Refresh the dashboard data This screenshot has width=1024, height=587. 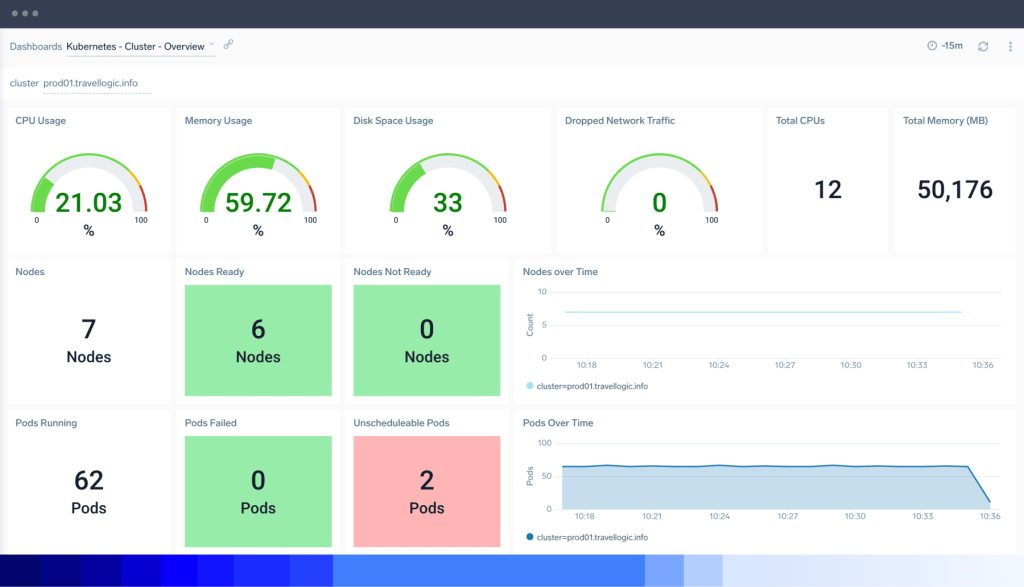click(x=983, y=46)
